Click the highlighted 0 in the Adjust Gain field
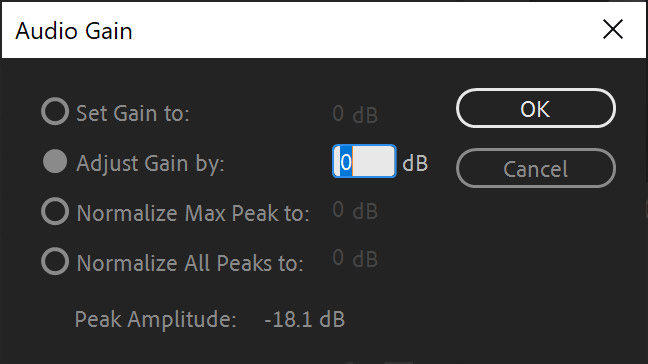Image resolution: width=648 pixels, height=364 pixels. click(346, 162)
